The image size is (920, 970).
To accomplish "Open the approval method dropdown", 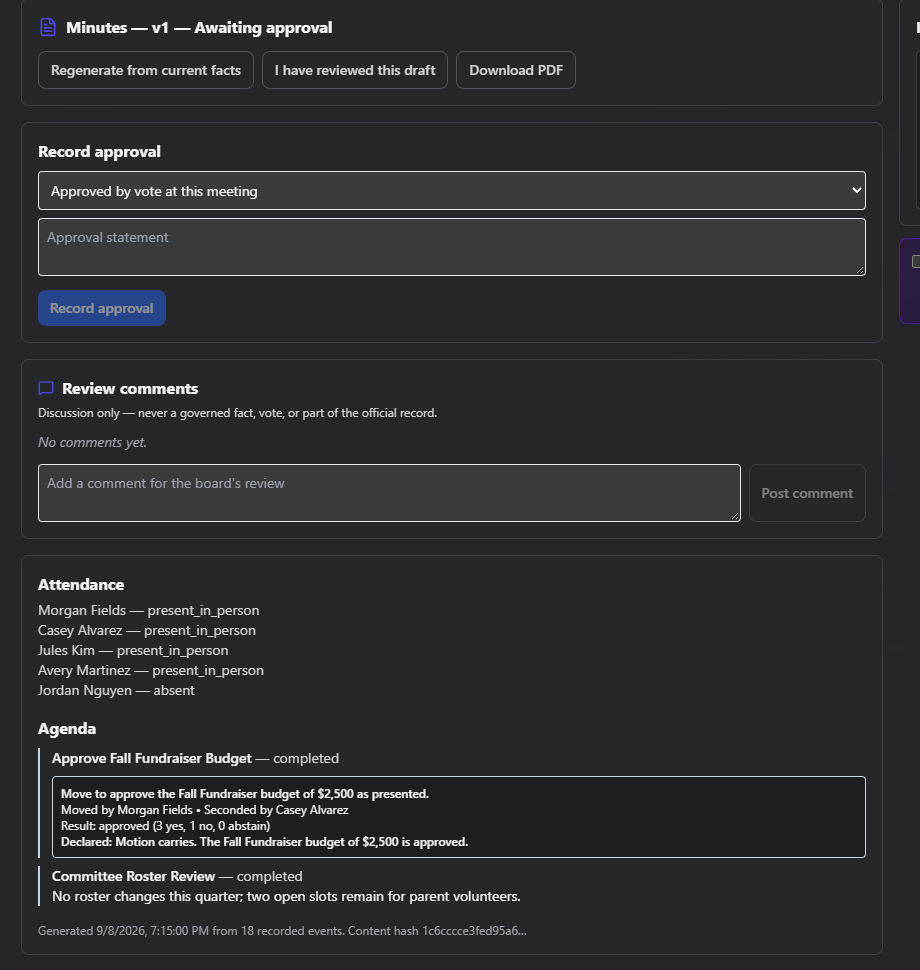I will [x=452, y=191].
